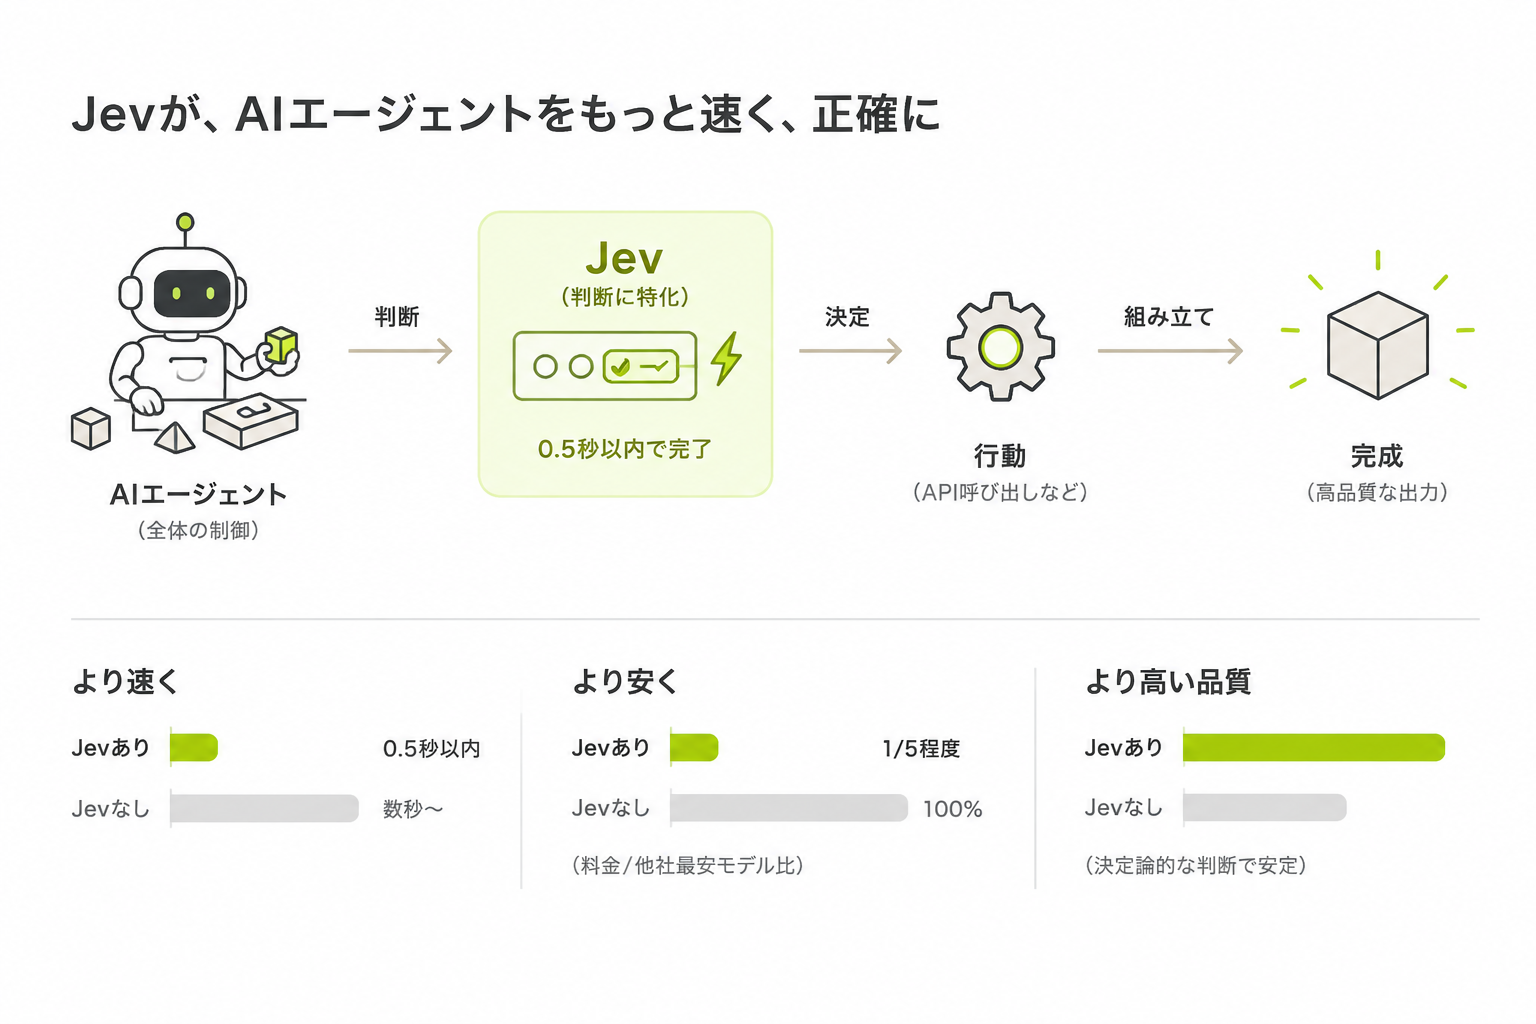Click the green Jevあり bar under より速く
Image resolution: width=1536 pixels, height=1024 pixels.
(194, 748)
